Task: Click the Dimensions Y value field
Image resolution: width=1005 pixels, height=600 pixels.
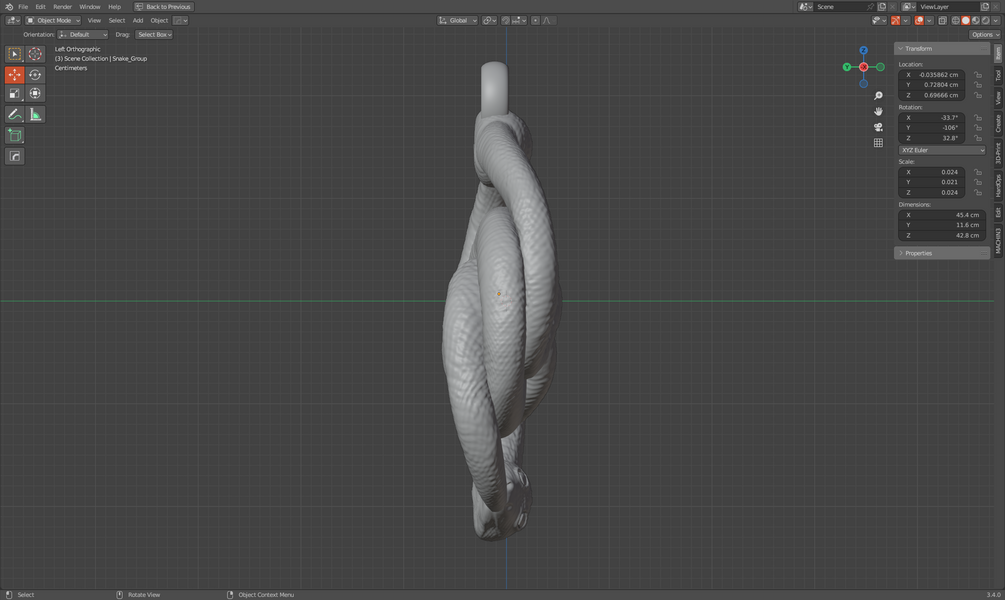Action: (x=942, y=225)
